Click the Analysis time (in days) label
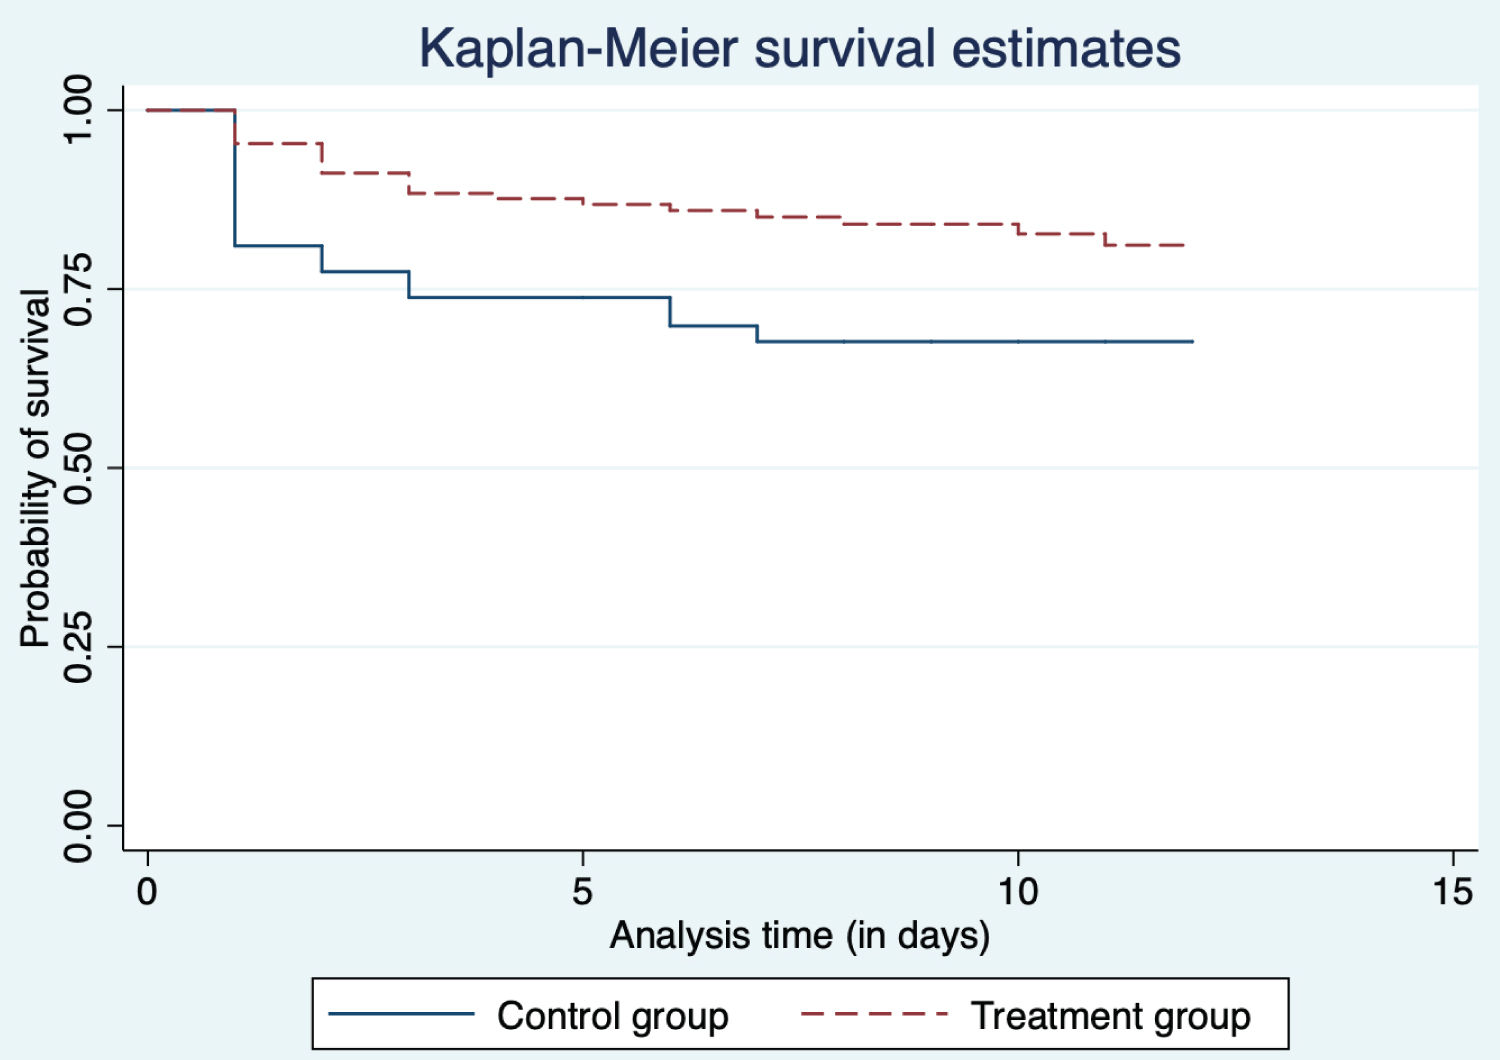The width and height of the screenshot is (1500, 1060). [x=799, y=935]
